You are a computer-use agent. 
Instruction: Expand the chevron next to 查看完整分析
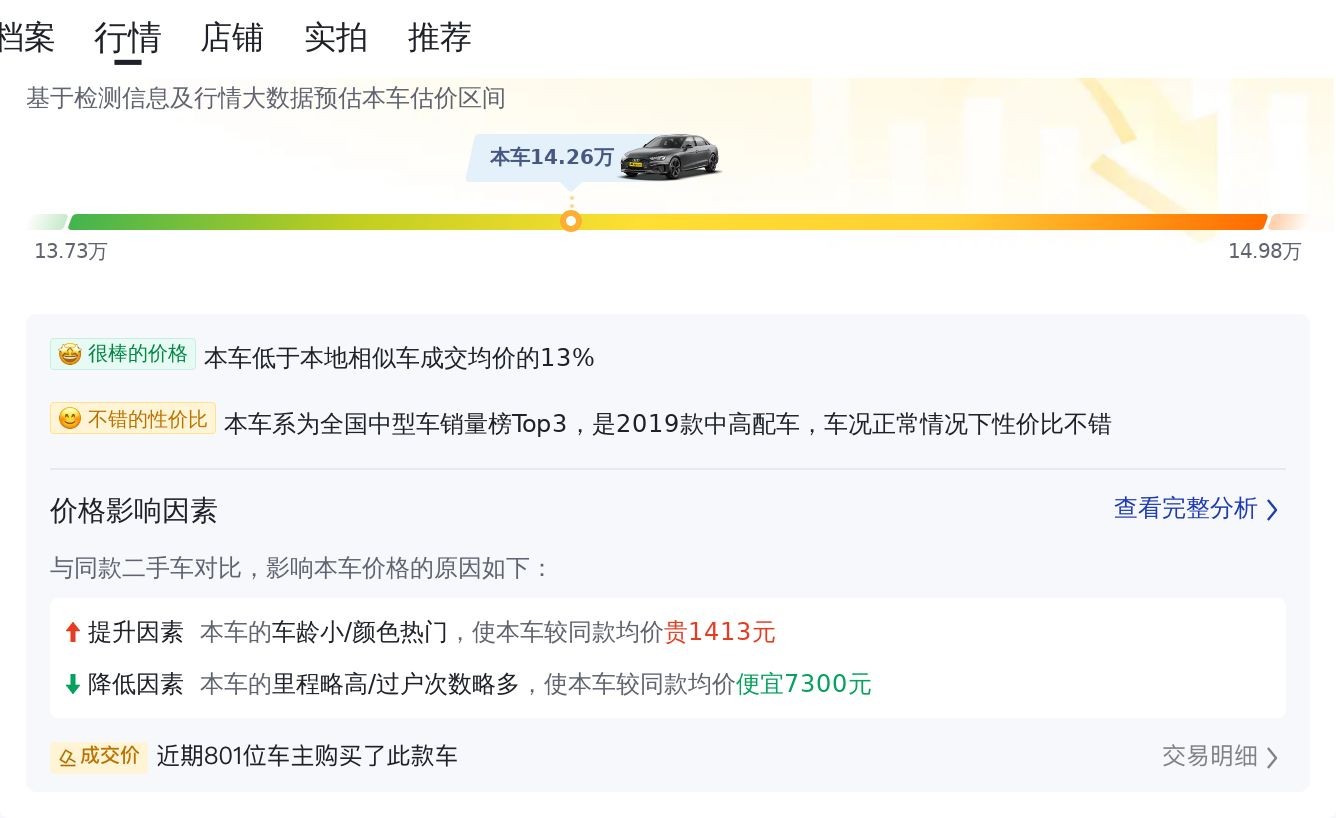tap(1272, 510)
